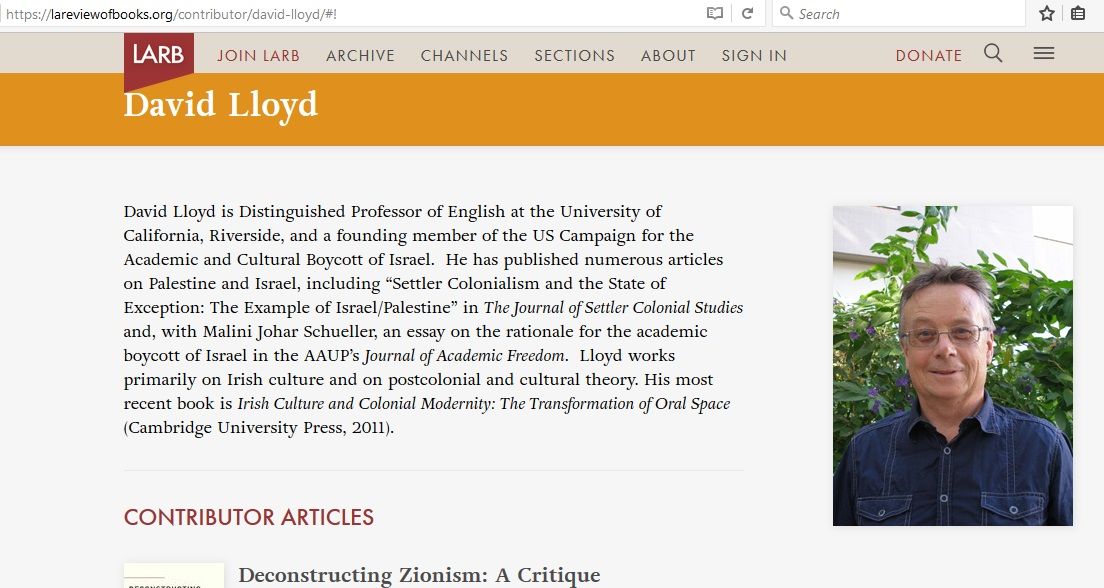The width and height of the screenshot is (1104, 588).
Task: Open the Deconstructing Zionism article title
Action: (x=419, y=575)
